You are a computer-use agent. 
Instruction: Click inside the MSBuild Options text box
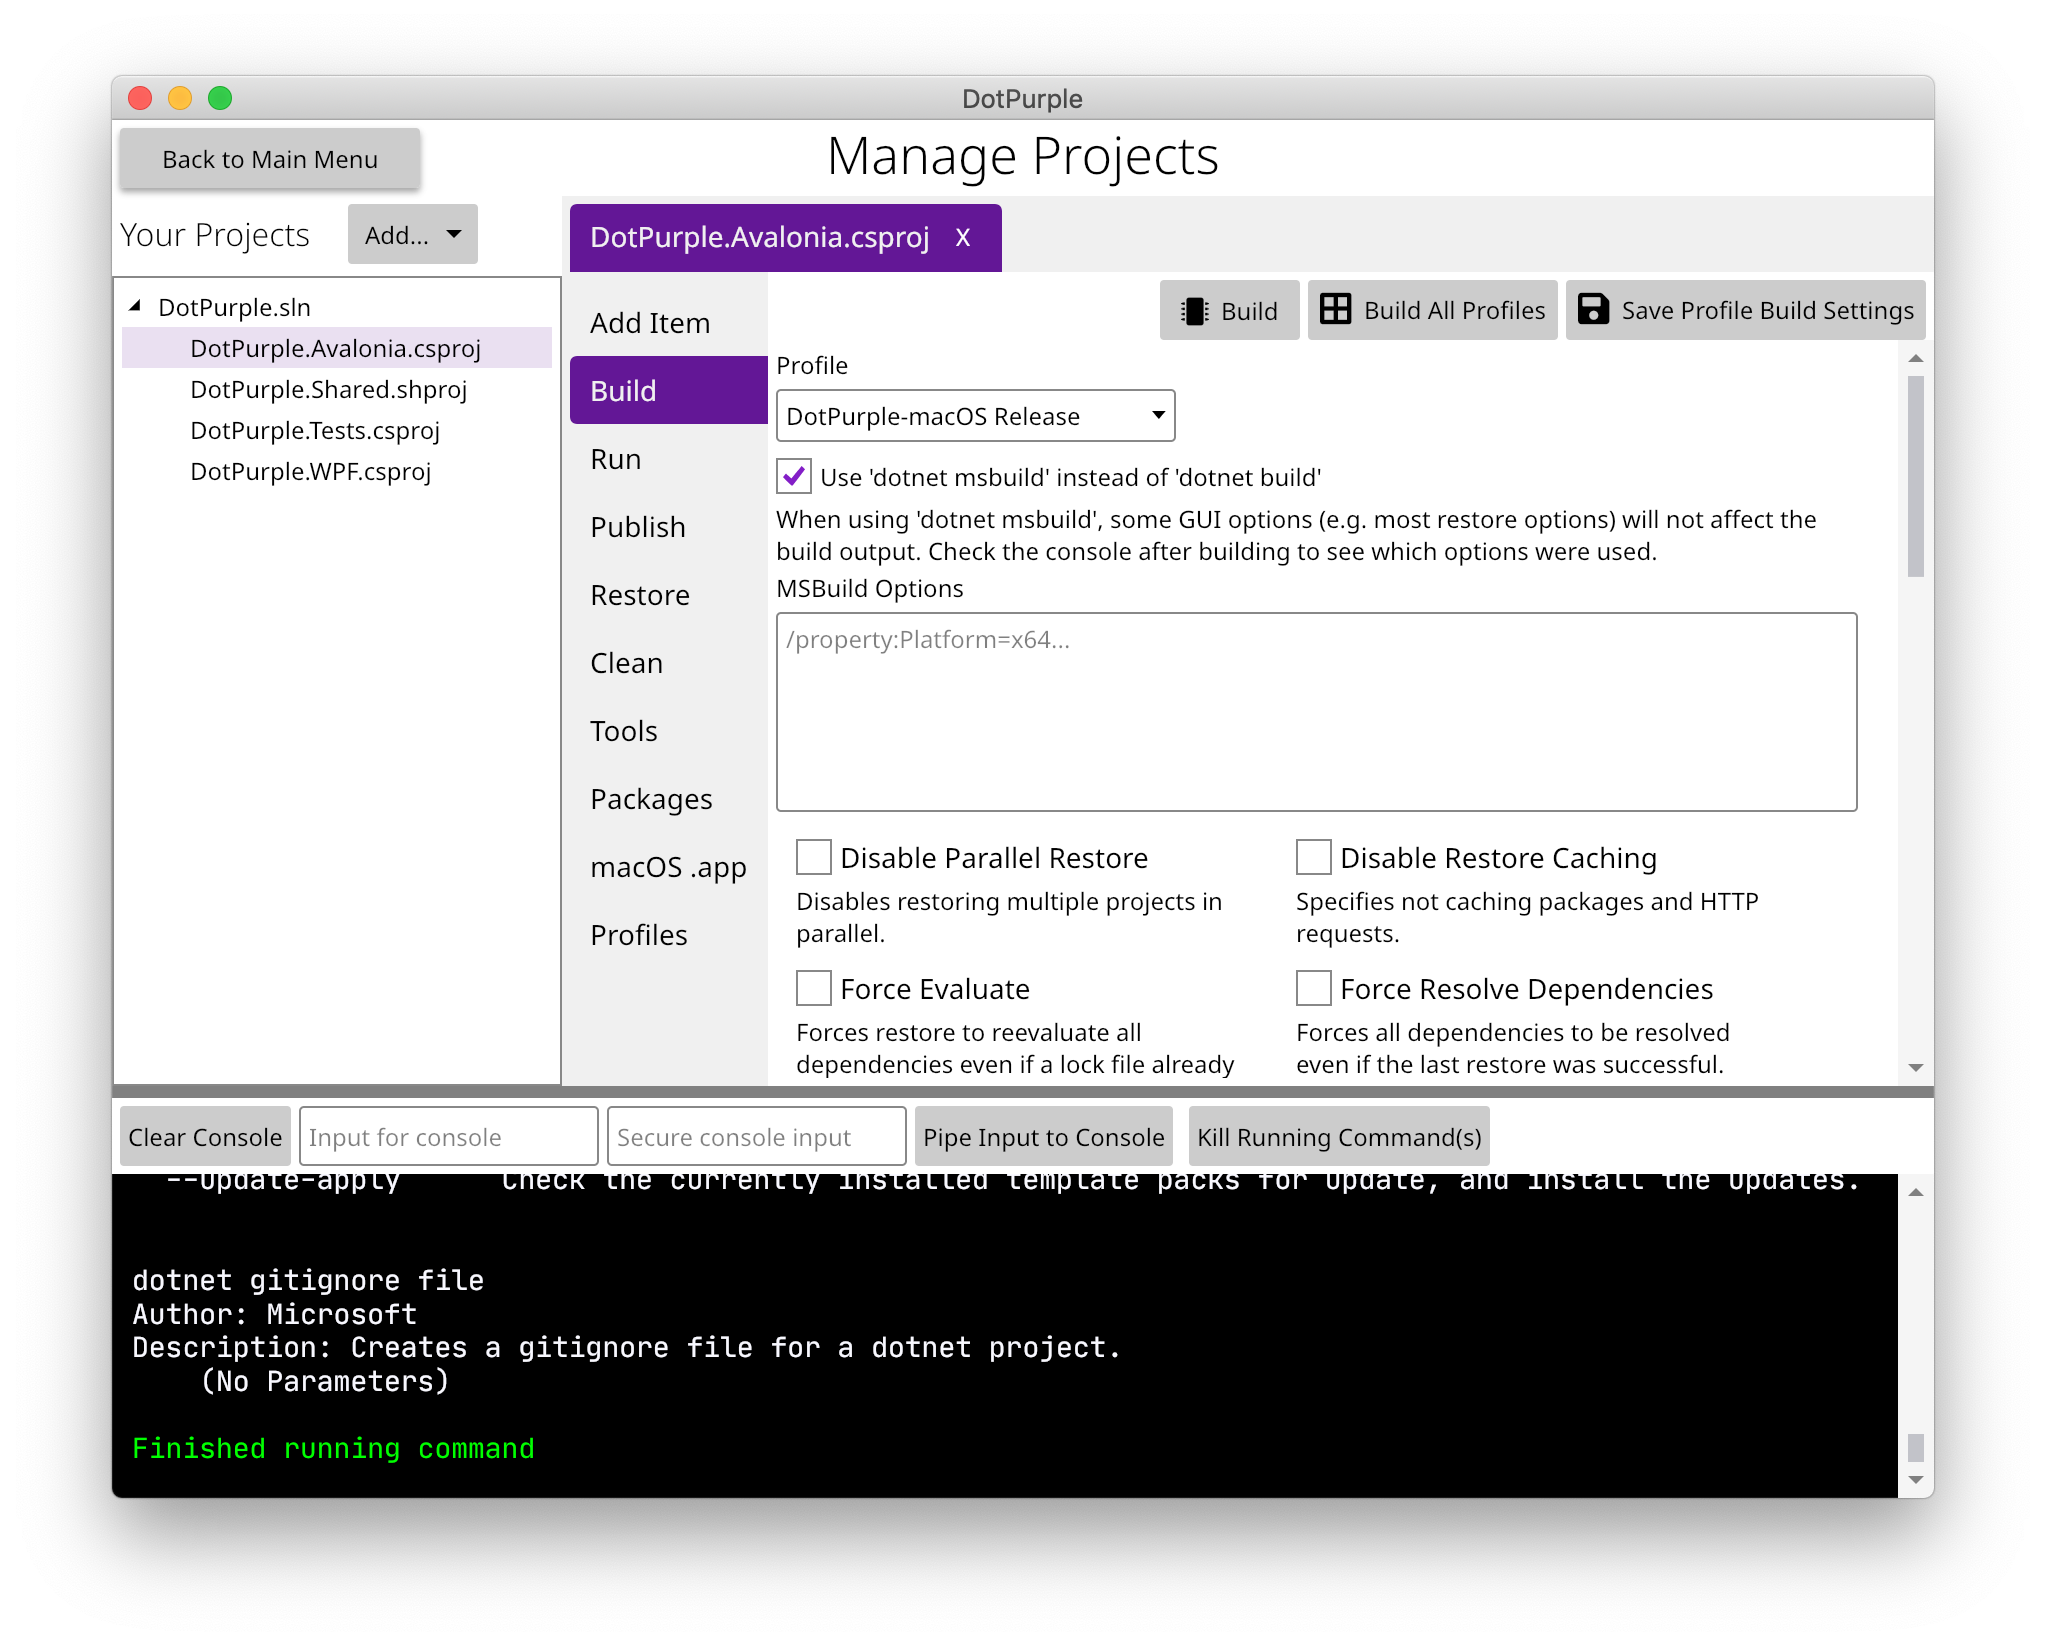[x=1316, y=712]
